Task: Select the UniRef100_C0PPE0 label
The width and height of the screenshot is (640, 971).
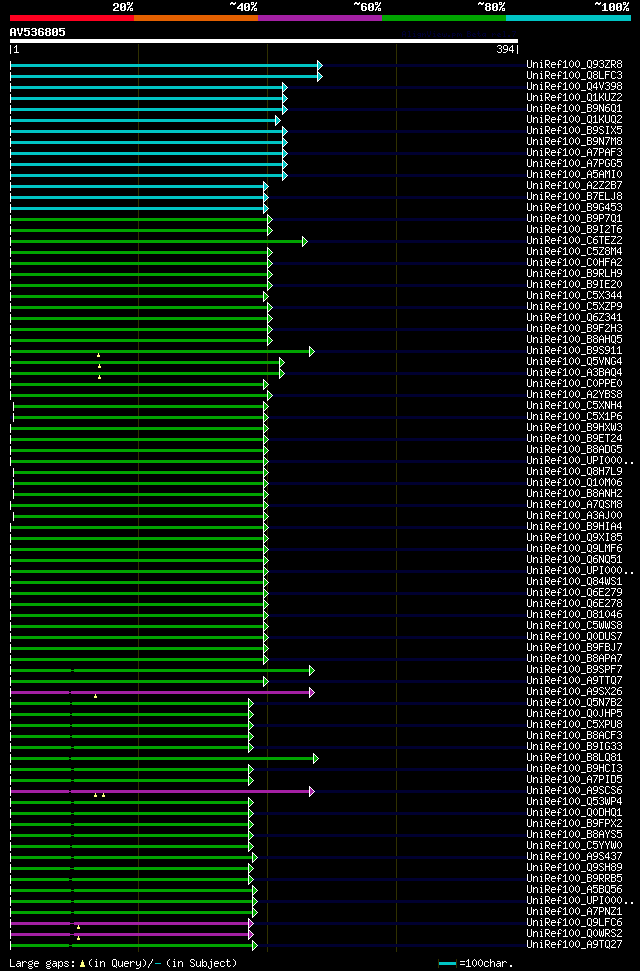Action: click(x=574, y=384)
